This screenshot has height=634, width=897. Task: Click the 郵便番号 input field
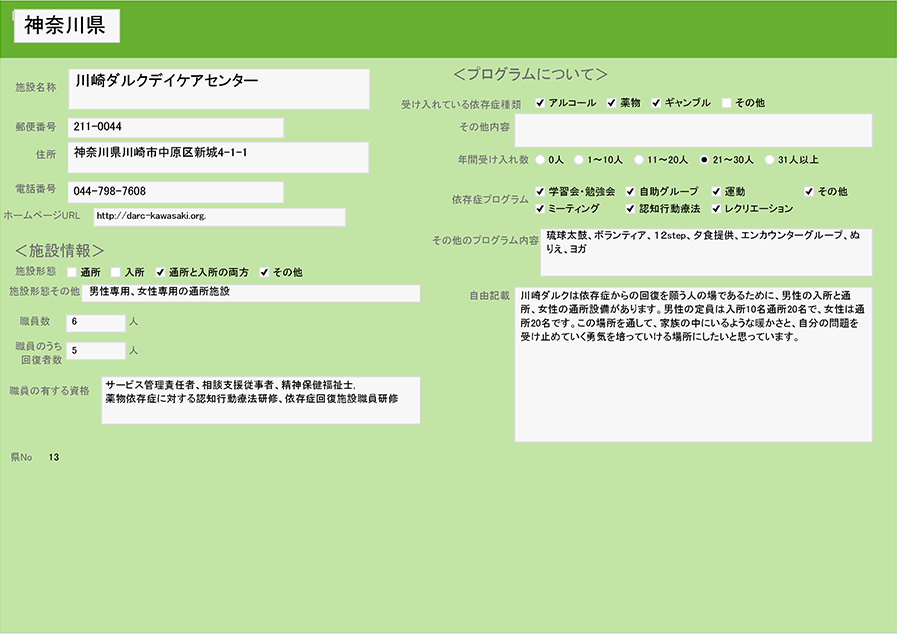pyautogui.click(x=176, y=128)
